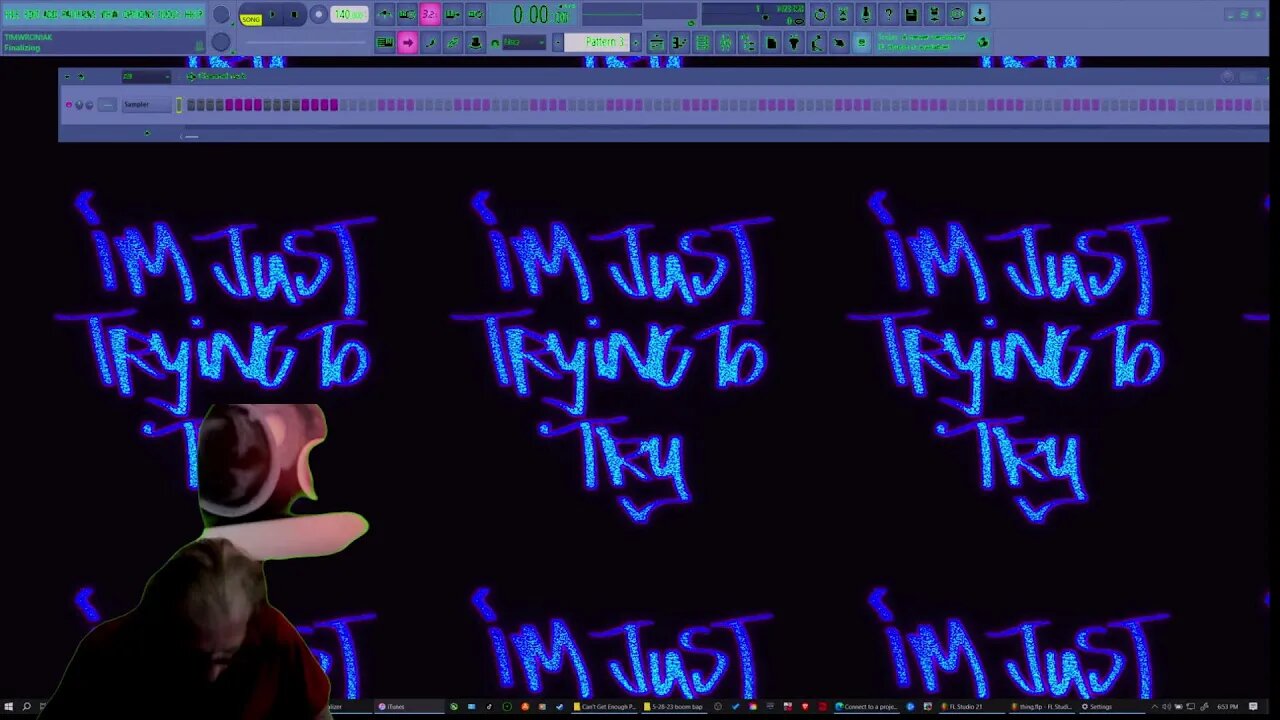Arm the round record button
The image size is (1280, 720).
click(318, 14)
